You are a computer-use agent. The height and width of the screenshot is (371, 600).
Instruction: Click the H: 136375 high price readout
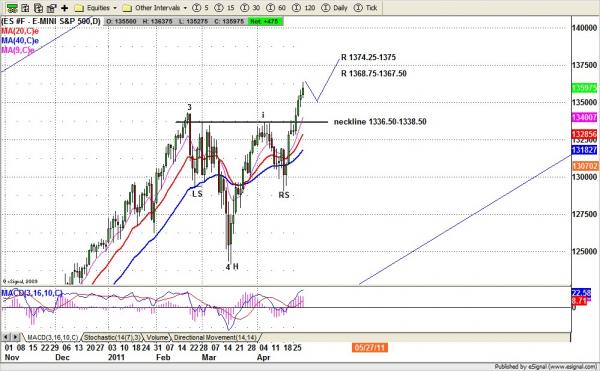158,21
